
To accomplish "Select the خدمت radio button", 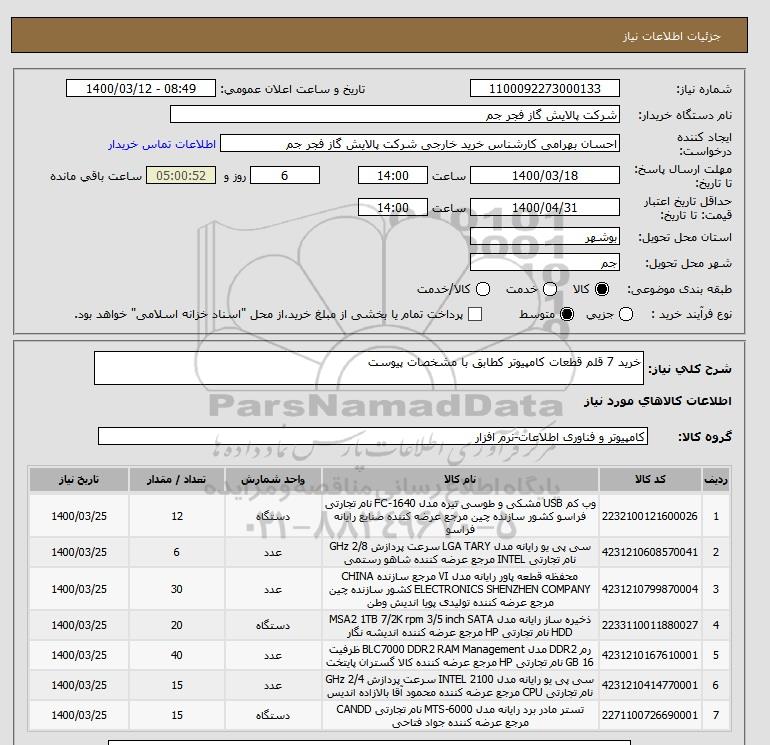I will [x=550, y=289].
